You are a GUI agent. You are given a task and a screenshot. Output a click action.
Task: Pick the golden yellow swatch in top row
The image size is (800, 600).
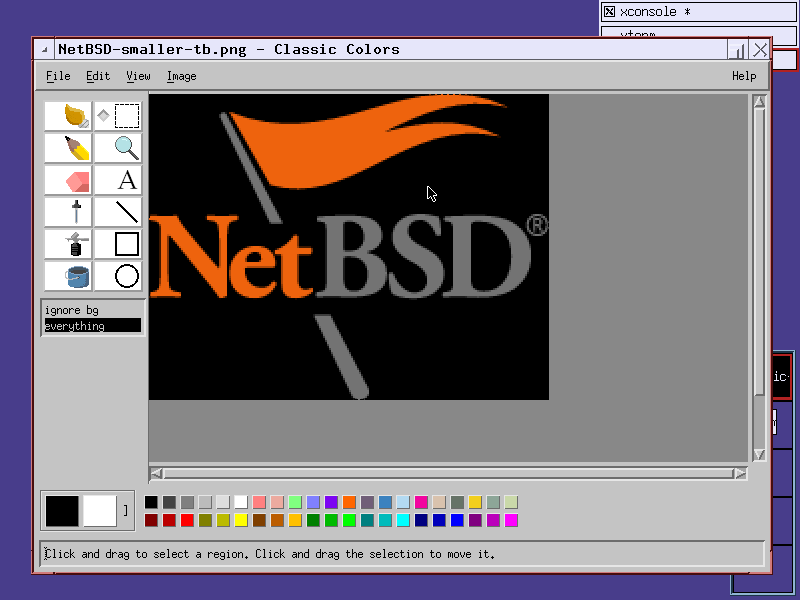coord(475,502)
